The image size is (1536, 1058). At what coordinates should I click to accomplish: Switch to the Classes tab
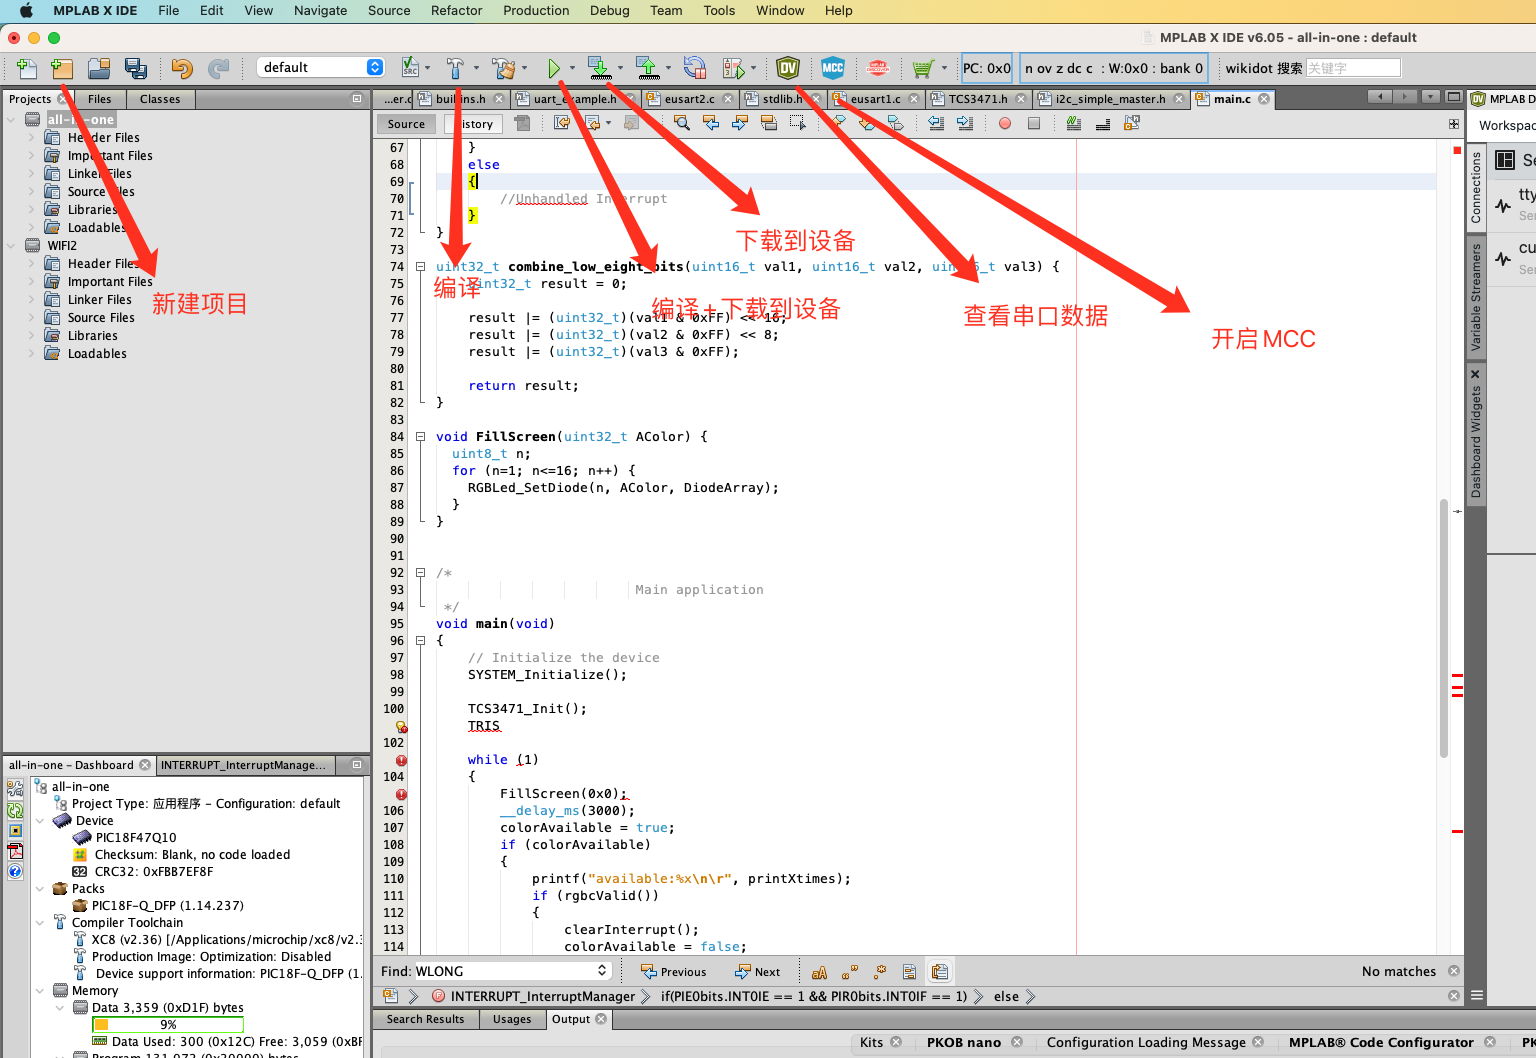tap(160, 99)
